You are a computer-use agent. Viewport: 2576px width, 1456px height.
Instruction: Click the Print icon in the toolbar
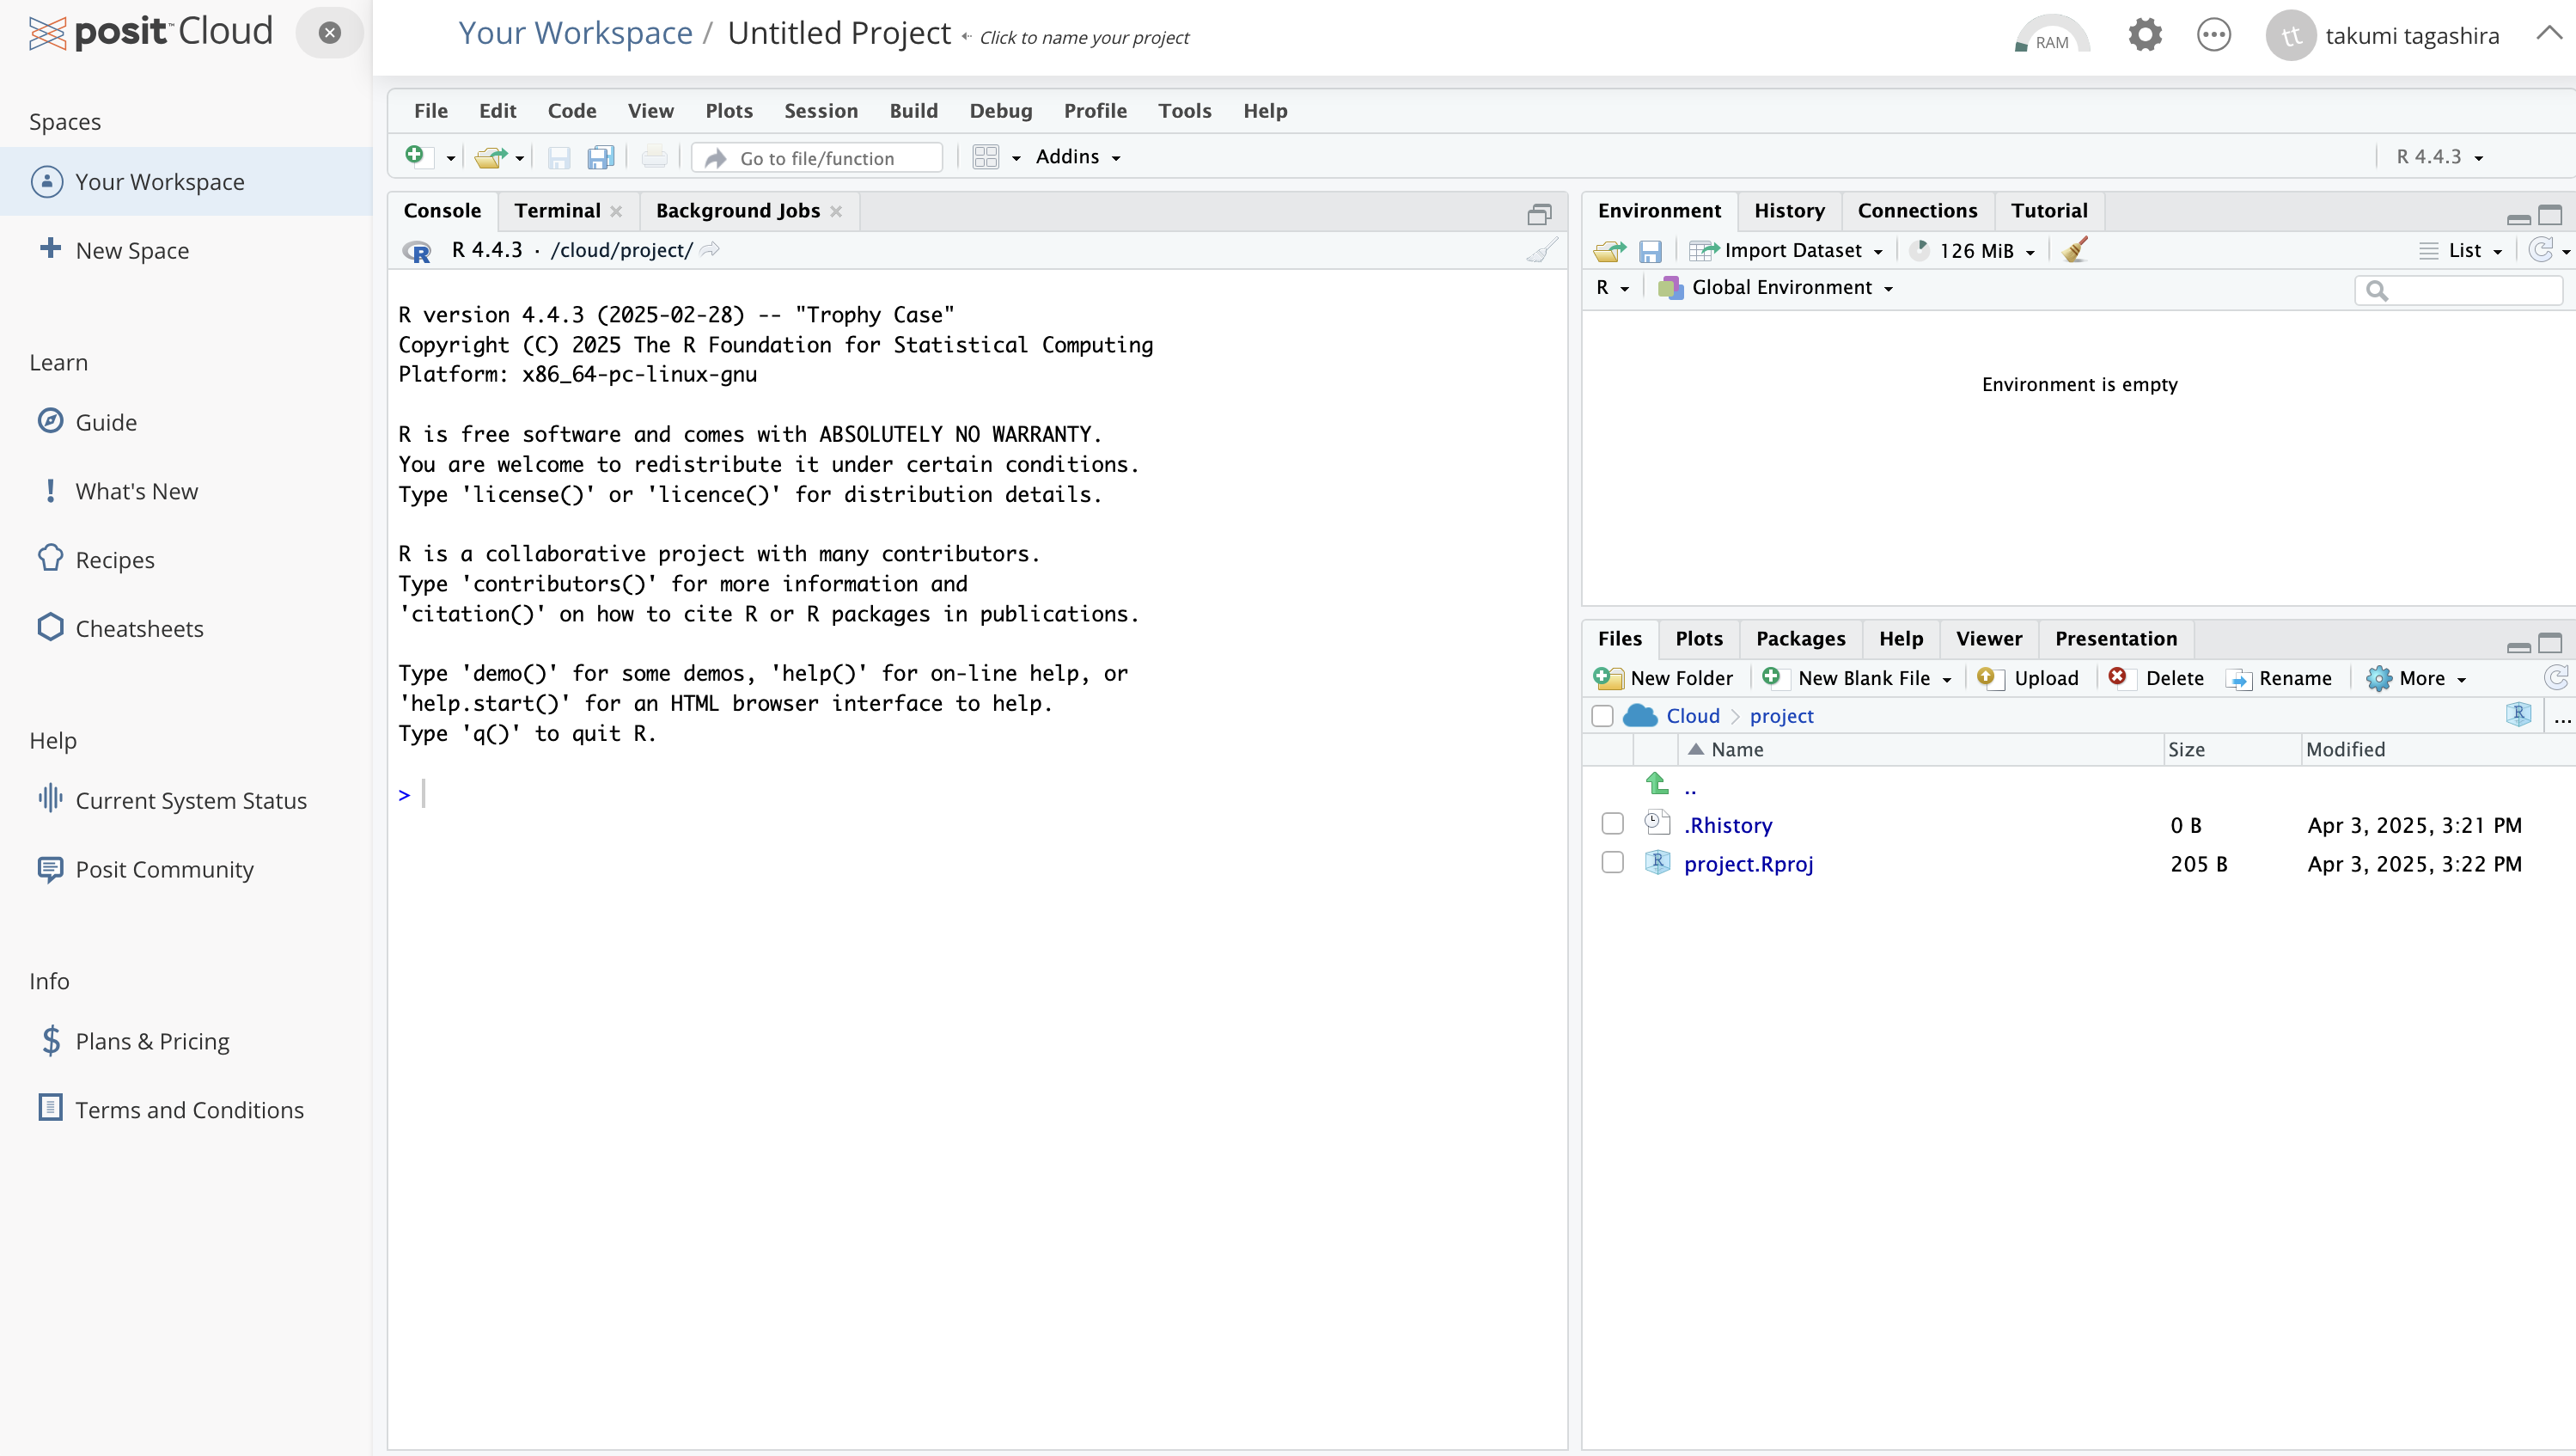[x=653, y=157]
